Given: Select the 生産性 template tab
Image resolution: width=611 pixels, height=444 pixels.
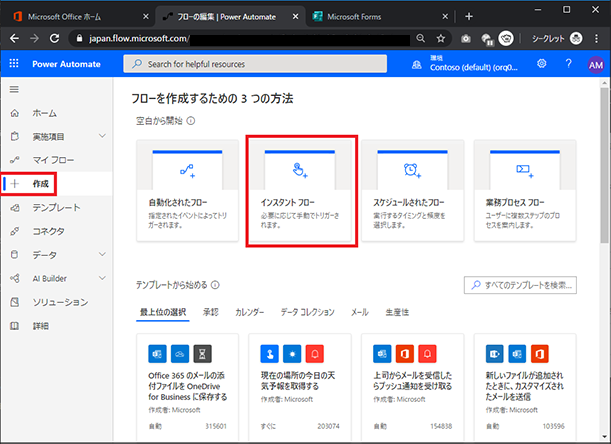Looking at the screenshot, I should tap(397, 312).
